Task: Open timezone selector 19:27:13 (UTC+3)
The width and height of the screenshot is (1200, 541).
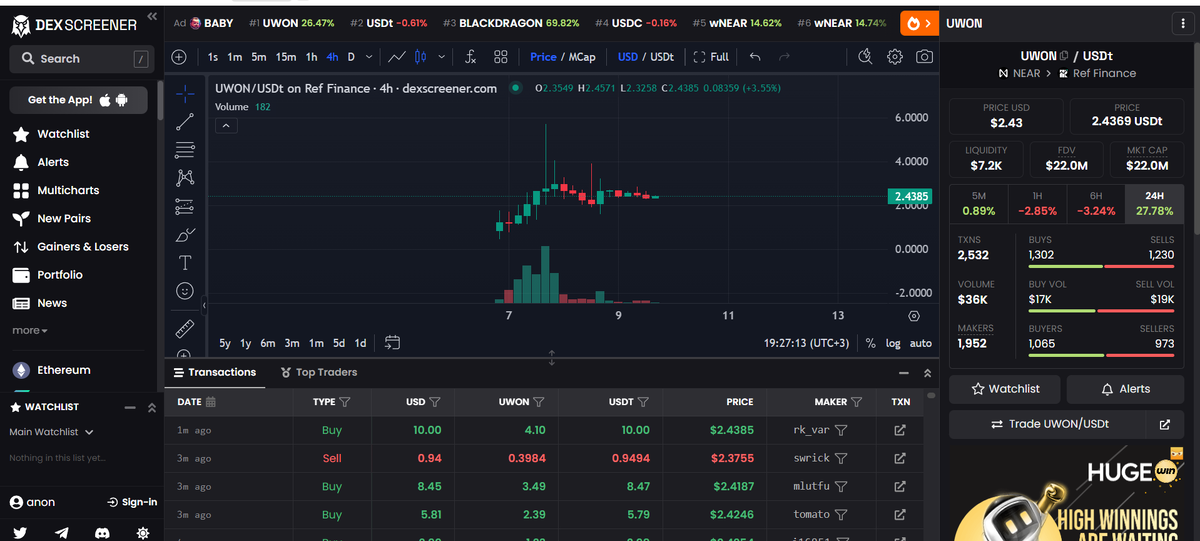Action: point(806,343)
